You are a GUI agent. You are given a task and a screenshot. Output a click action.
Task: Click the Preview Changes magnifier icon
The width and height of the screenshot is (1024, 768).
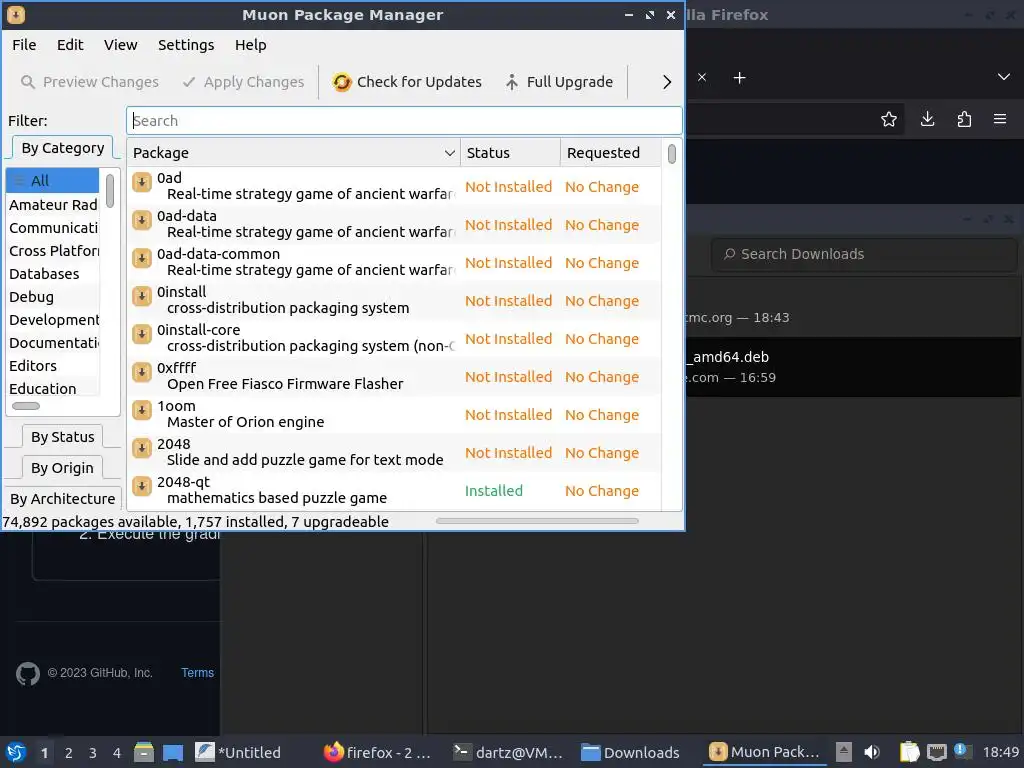click(x=27, y=82)
